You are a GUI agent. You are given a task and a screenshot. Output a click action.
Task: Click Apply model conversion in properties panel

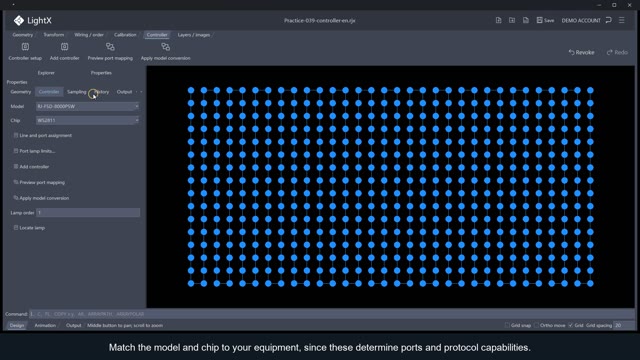pos(41,198)
